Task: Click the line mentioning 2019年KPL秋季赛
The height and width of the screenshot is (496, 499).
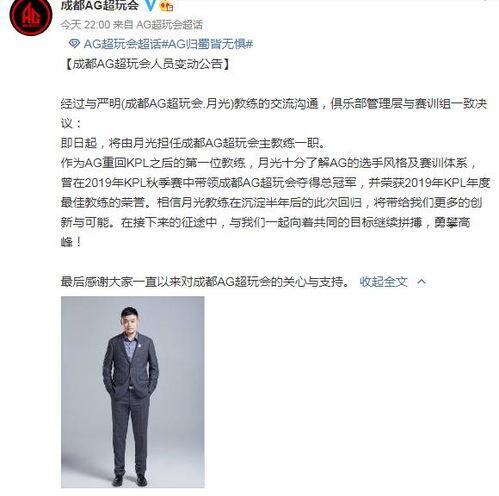Action: [275, 183]
